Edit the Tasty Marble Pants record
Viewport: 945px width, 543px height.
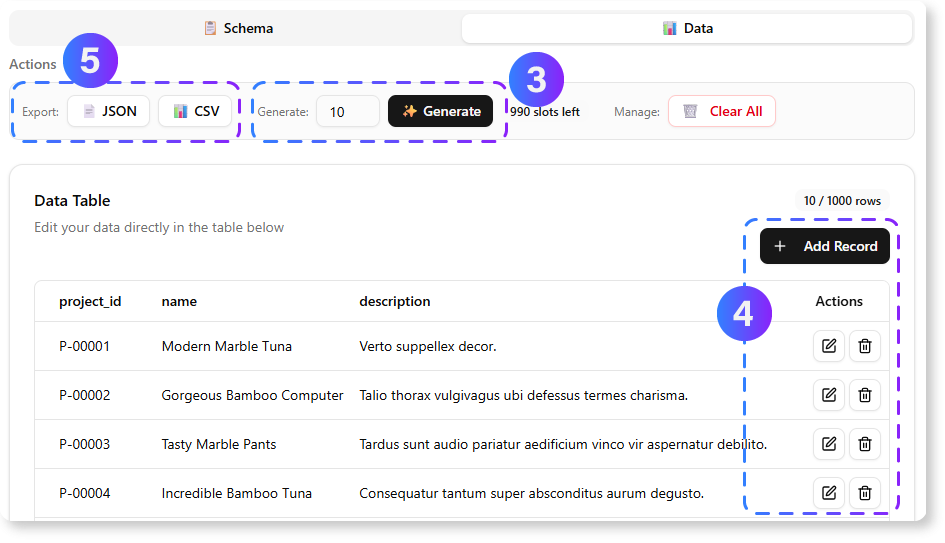pyautogui.click(x=828, y=444)
